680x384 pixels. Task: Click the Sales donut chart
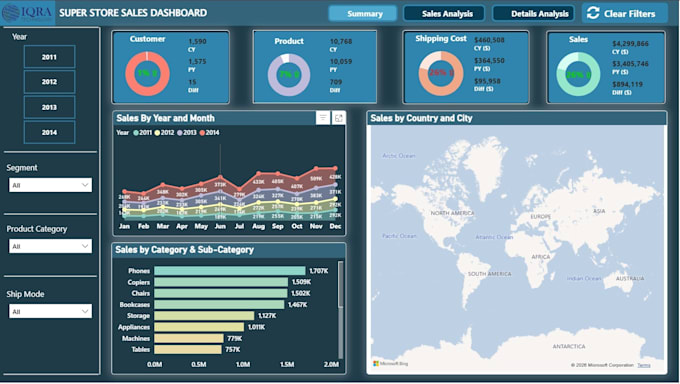[578, 74]
